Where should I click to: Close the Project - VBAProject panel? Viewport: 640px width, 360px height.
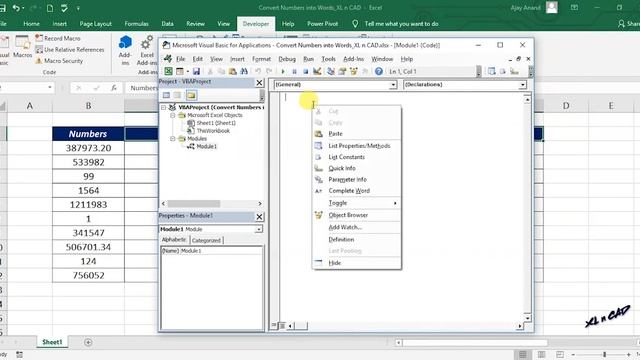click(x=259, y=82)
